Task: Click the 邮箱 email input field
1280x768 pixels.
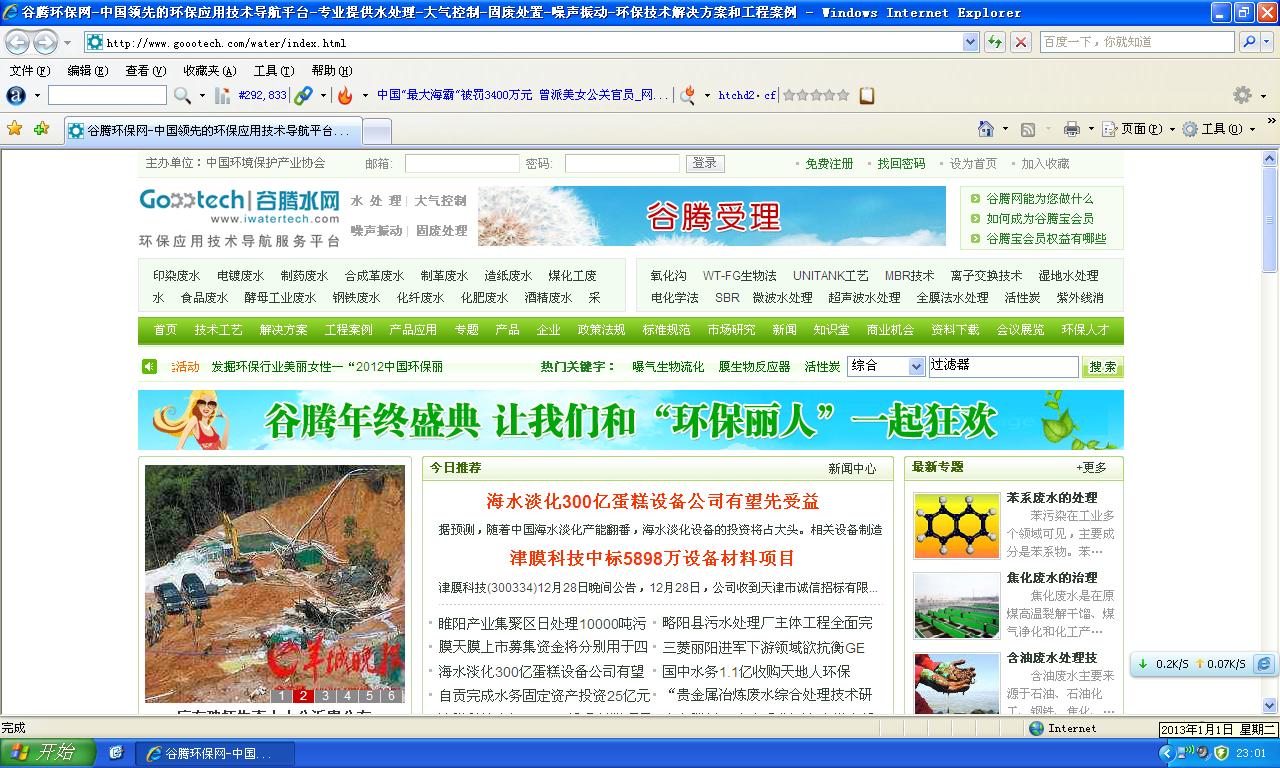Action: pyautogui.click(x=462, y=163)
